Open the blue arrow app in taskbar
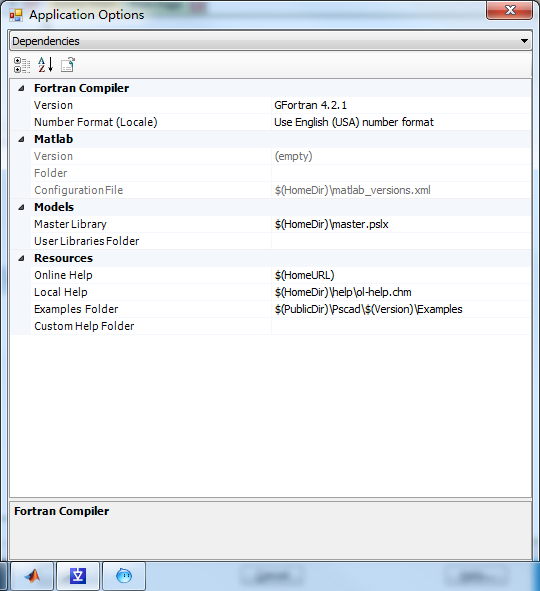 pos(78,576)
